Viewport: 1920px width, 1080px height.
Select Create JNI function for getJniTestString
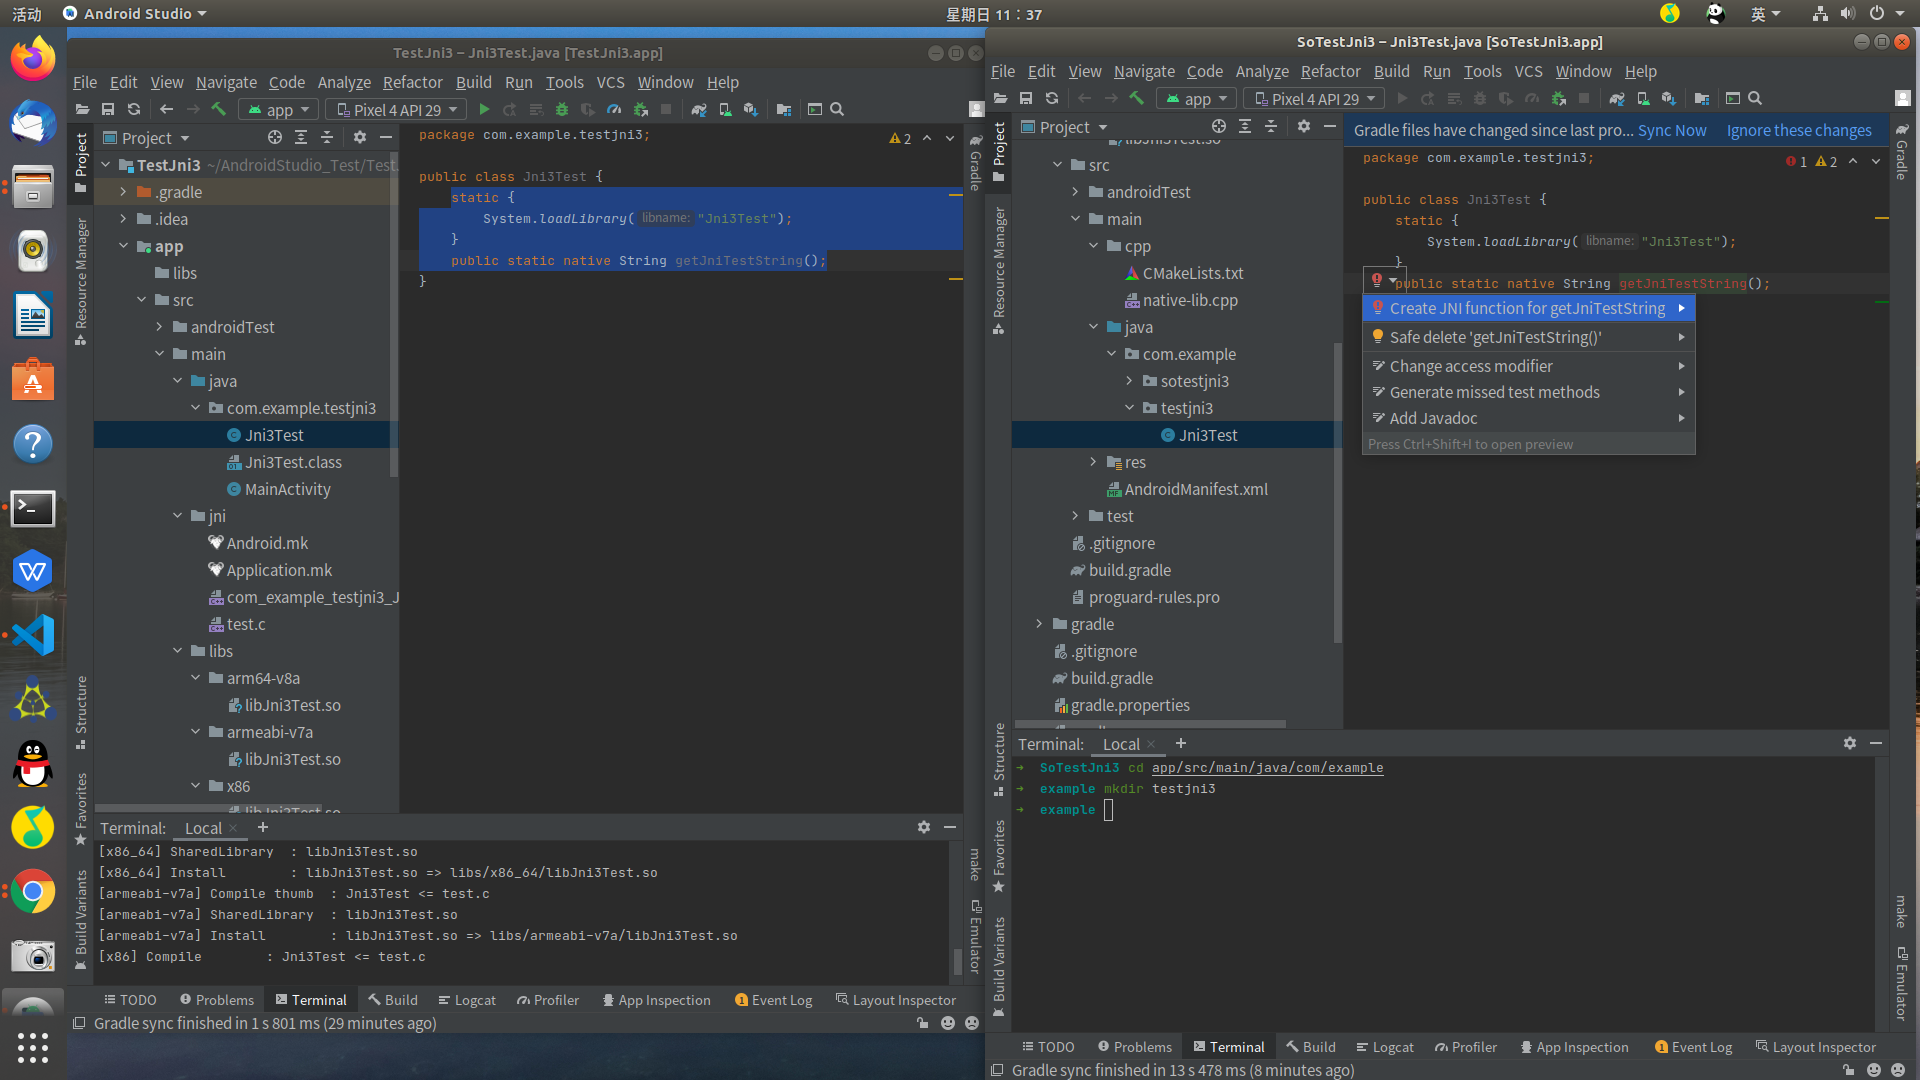click(1528, 308)
